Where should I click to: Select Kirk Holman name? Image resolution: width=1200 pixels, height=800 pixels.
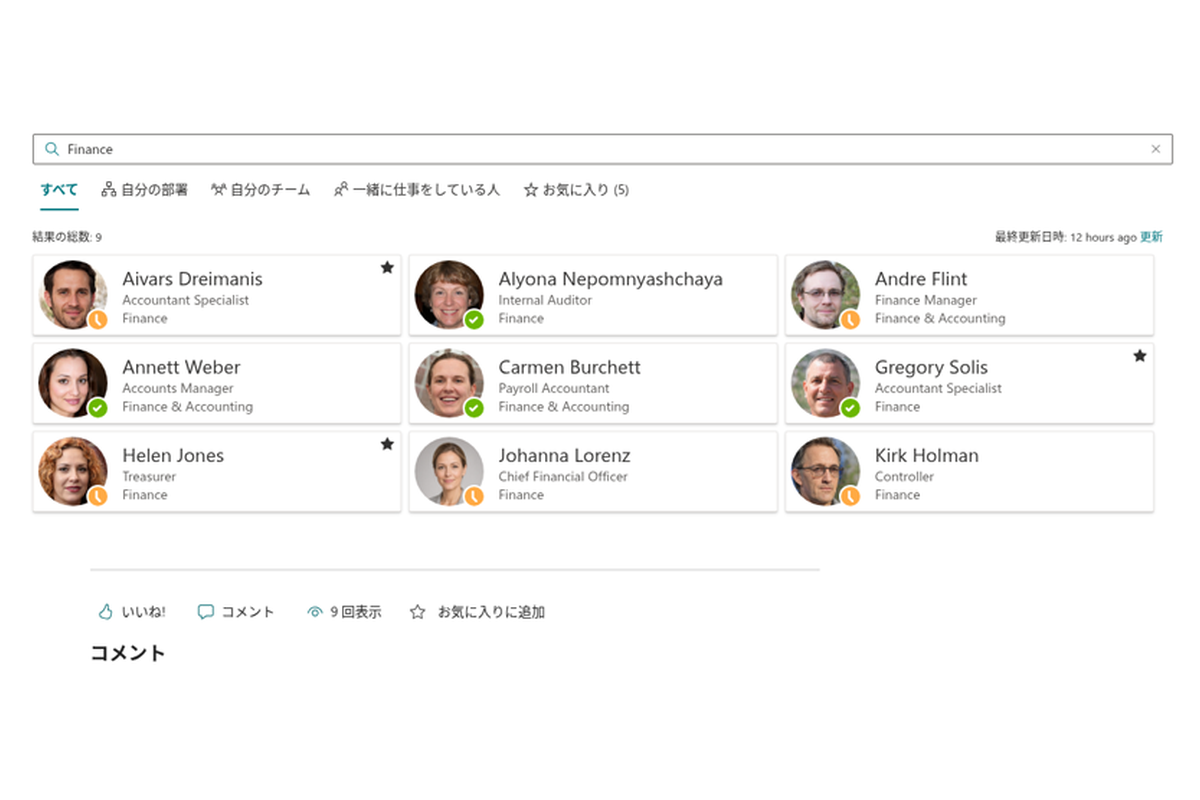pyautogui.click(x=926, y=455)
